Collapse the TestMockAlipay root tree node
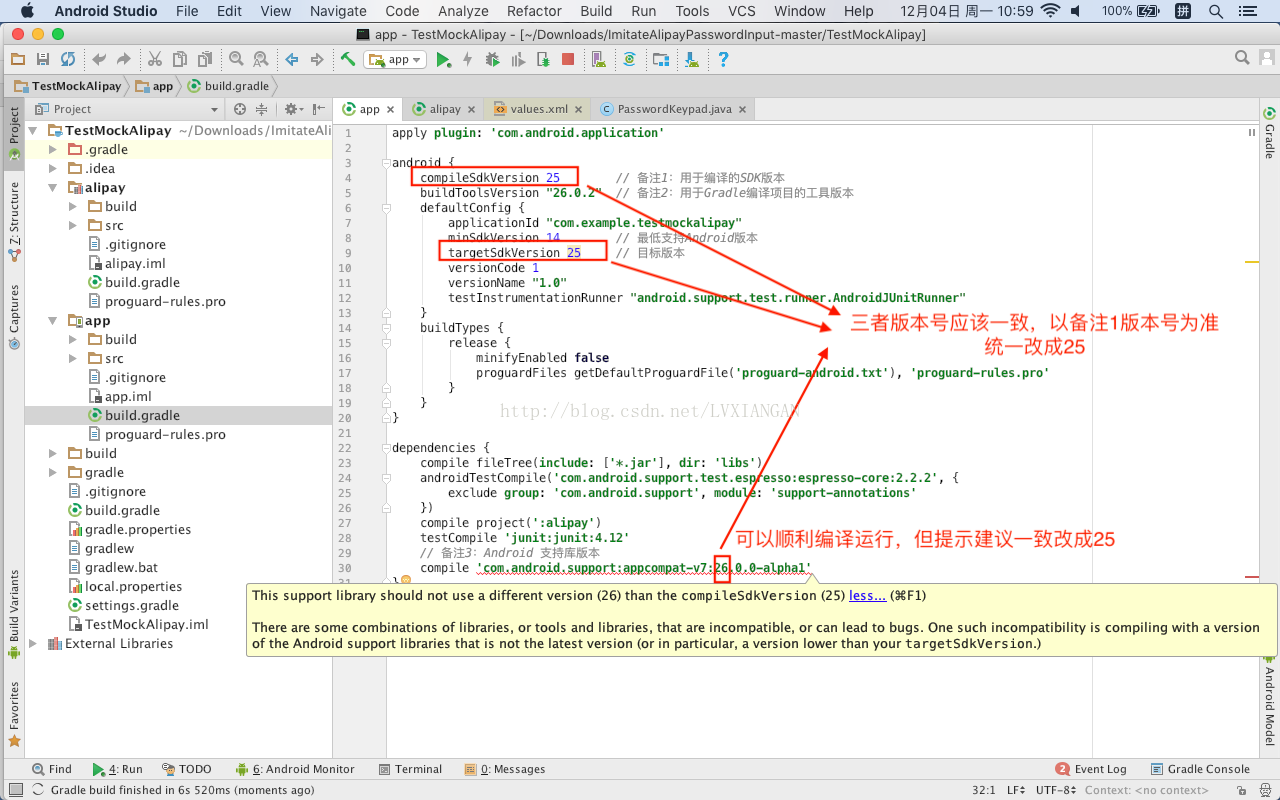This screenshot has width=1280, height=800. (33, 131)
